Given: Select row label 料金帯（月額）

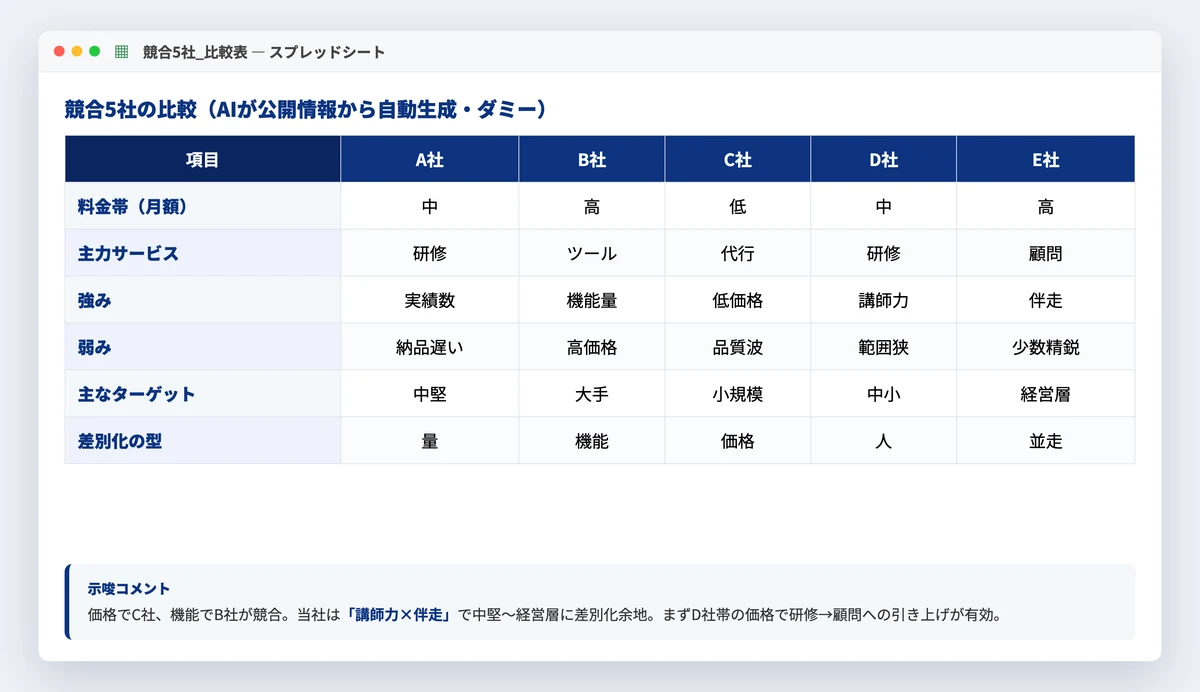Looking at the screenshot, I should pos(203,206).
